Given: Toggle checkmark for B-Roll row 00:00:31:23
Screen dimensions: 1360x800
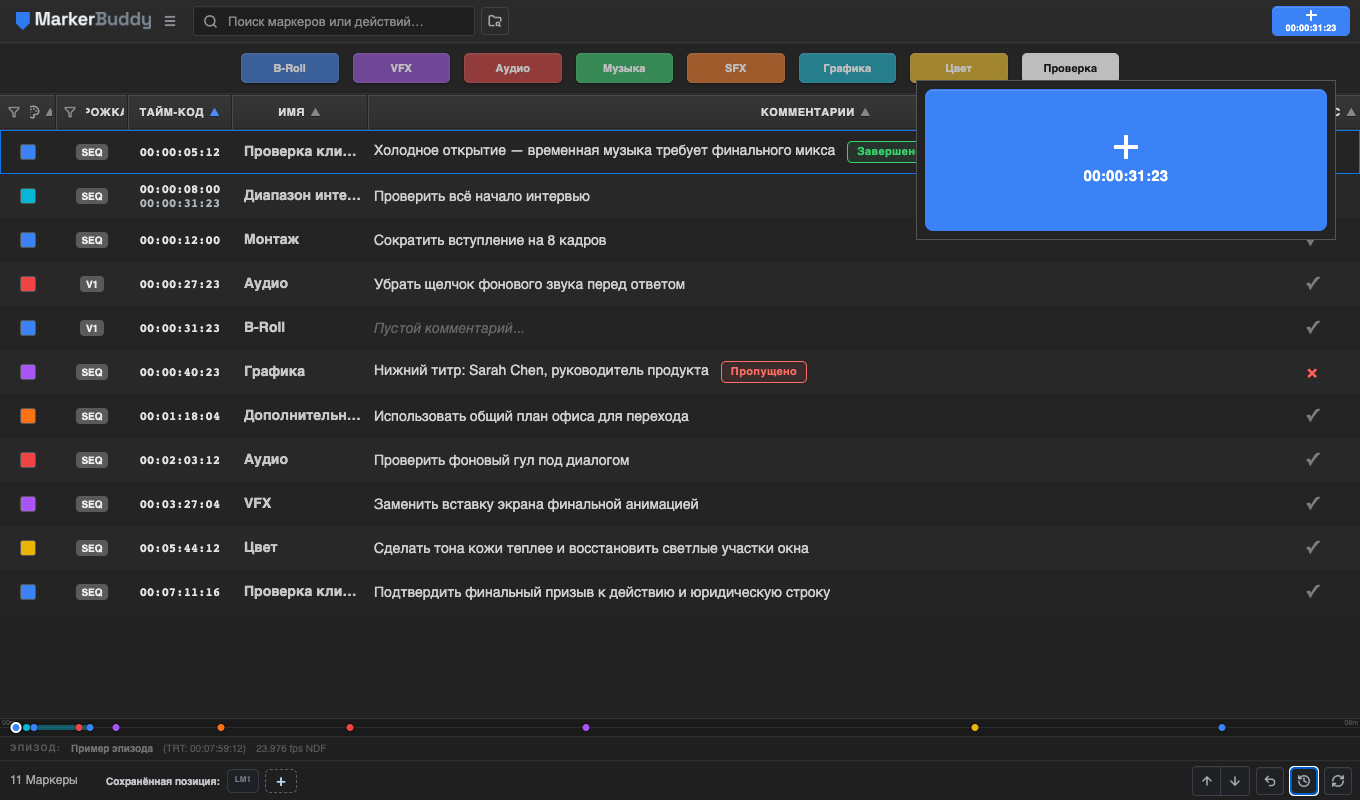Looking at the screenshot, I should 1313,328.
